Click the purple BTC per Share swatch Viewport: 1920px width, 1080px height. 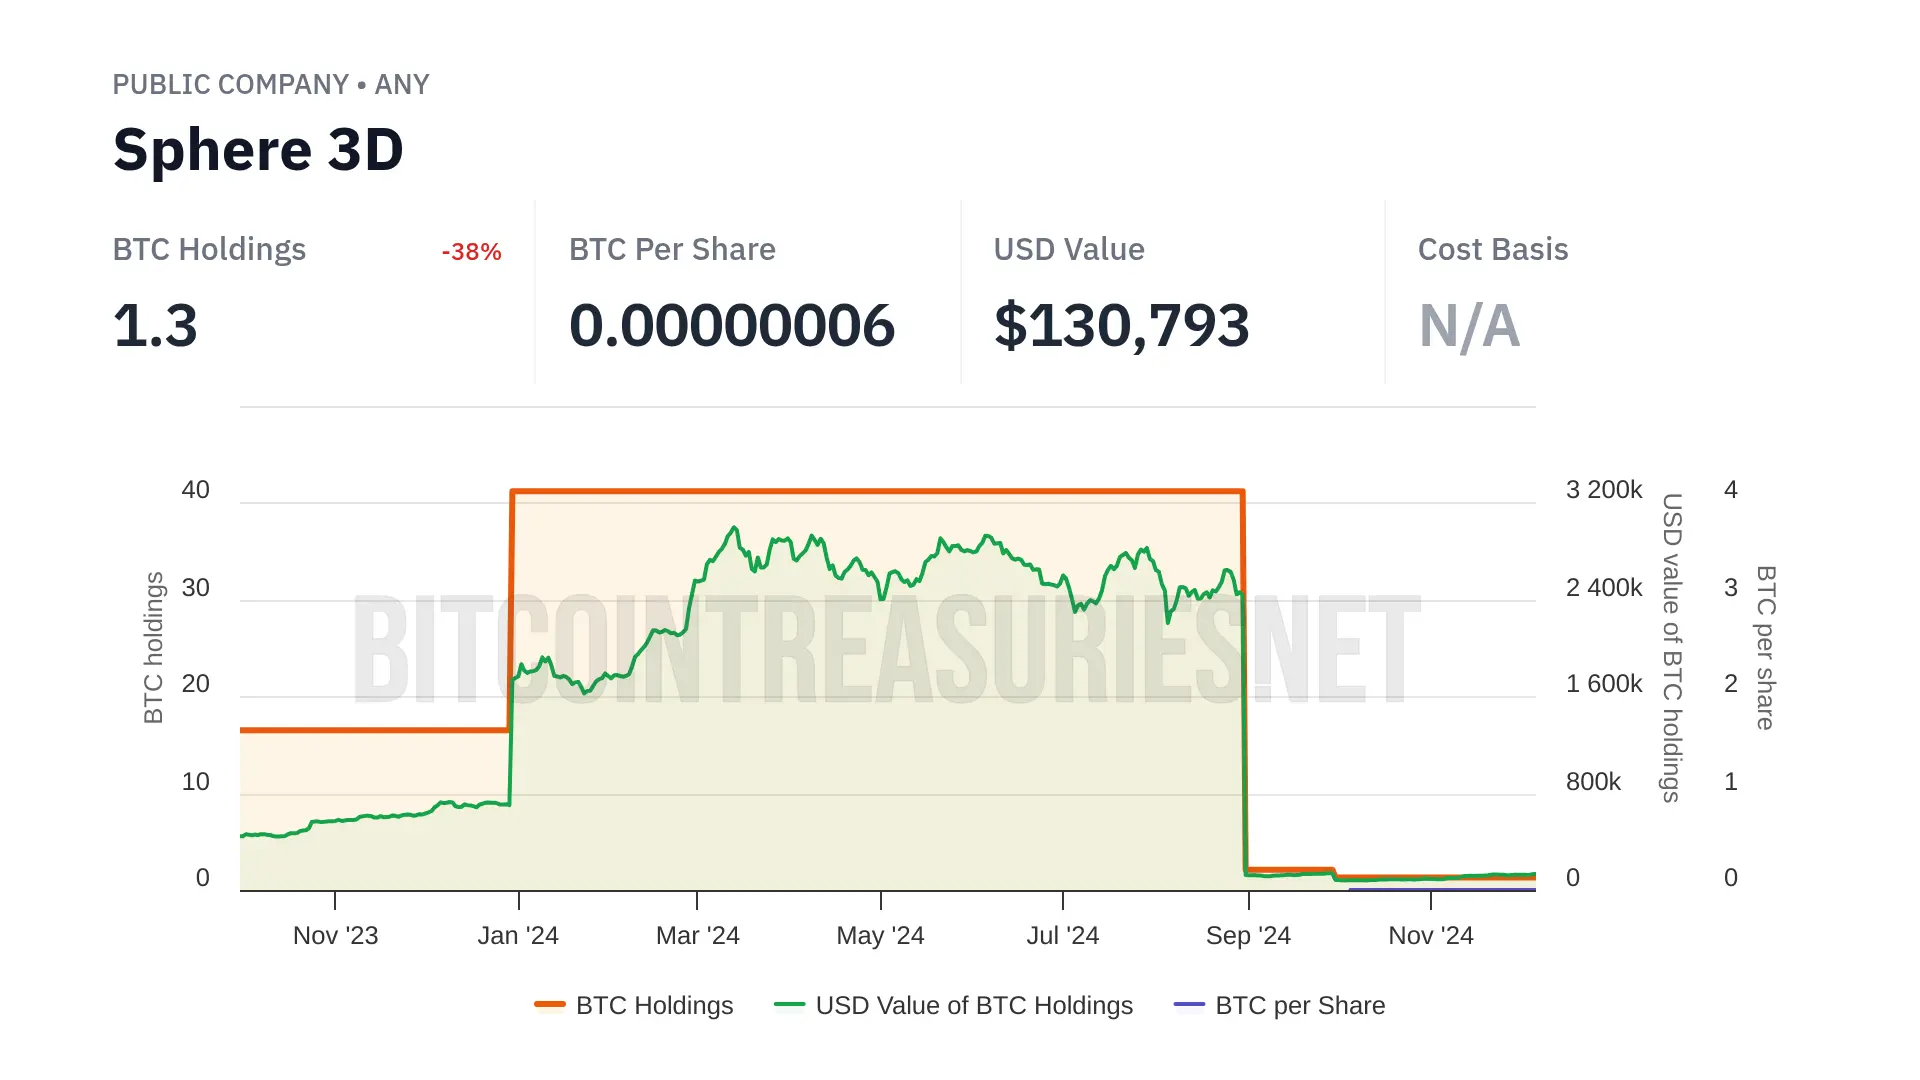1189,1004
